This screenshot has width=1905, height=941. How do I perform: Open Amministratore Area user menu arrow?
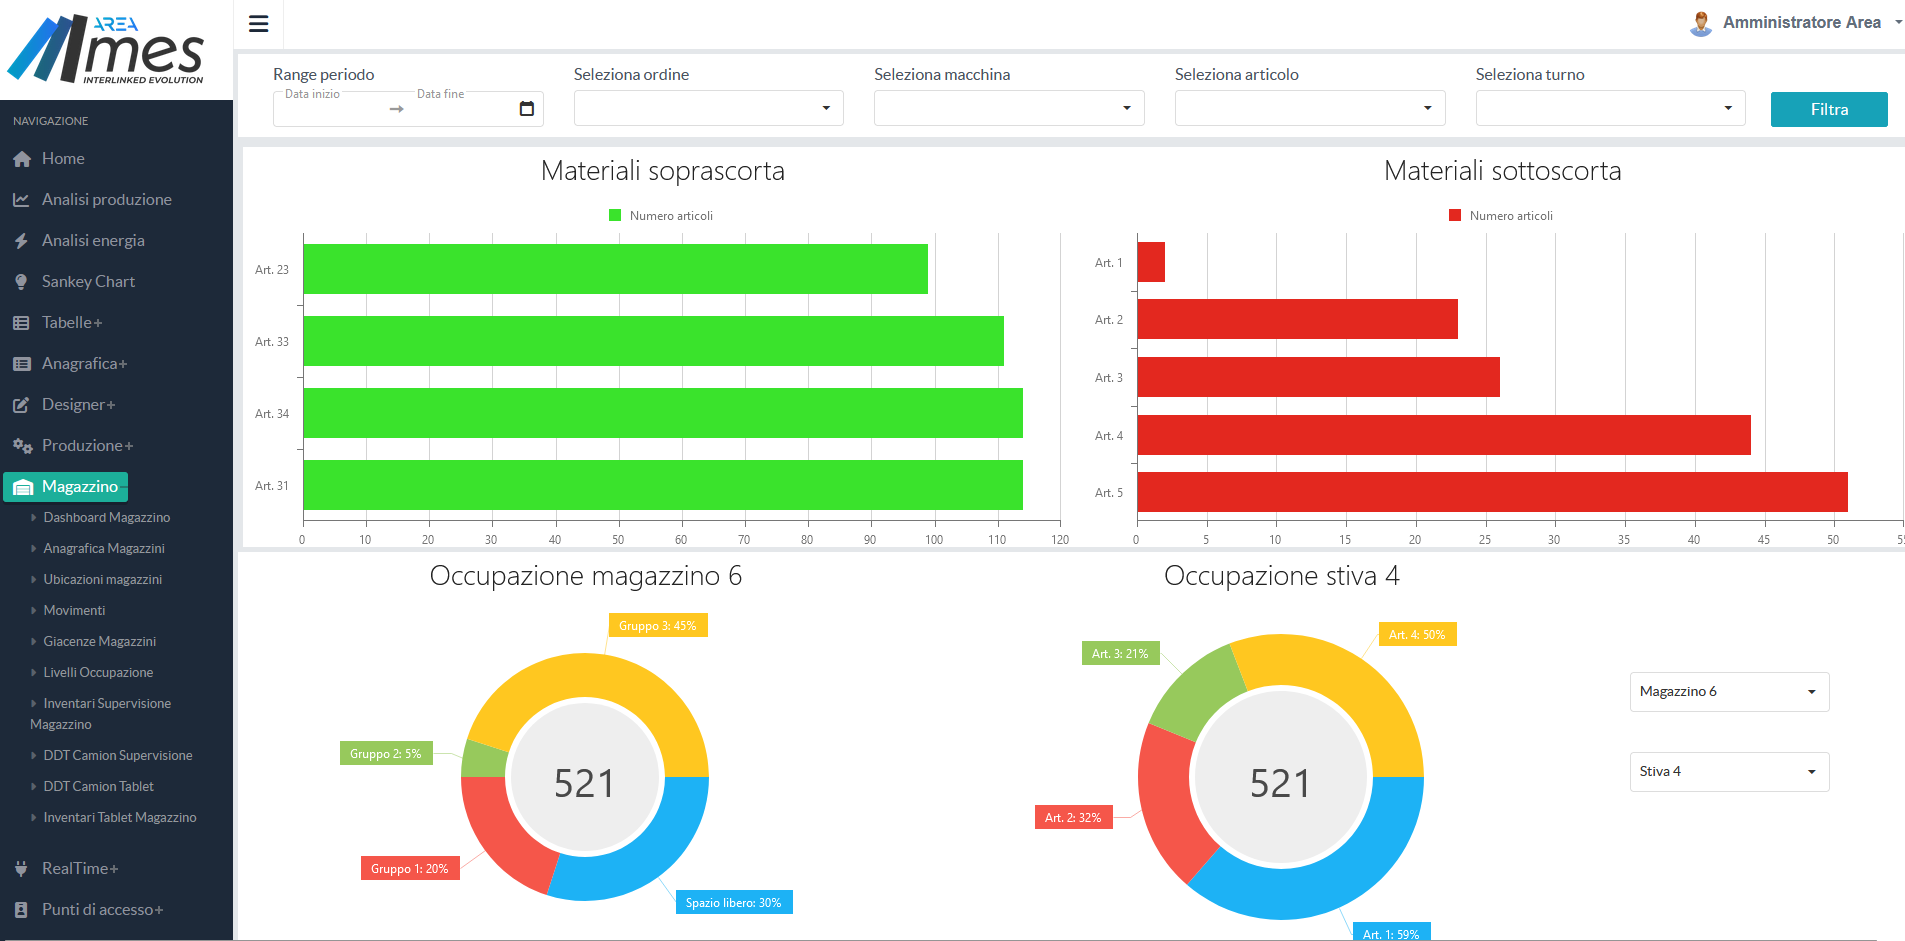1898,22
